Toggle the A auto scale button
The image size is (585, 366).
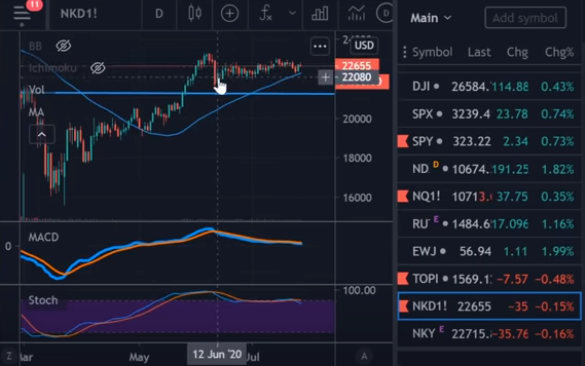click(364, 356)
